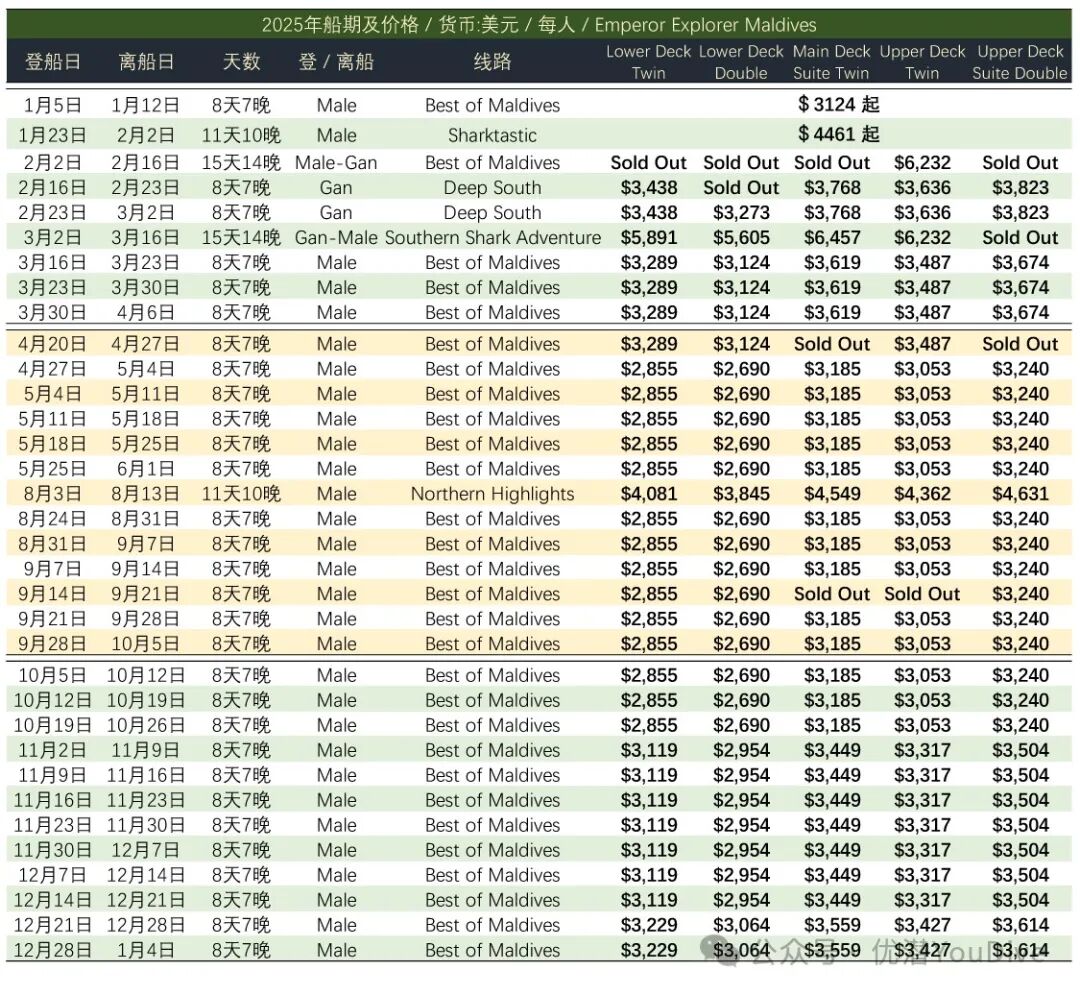Select the 'Northern Highlights' route cell

coord(492,494)
